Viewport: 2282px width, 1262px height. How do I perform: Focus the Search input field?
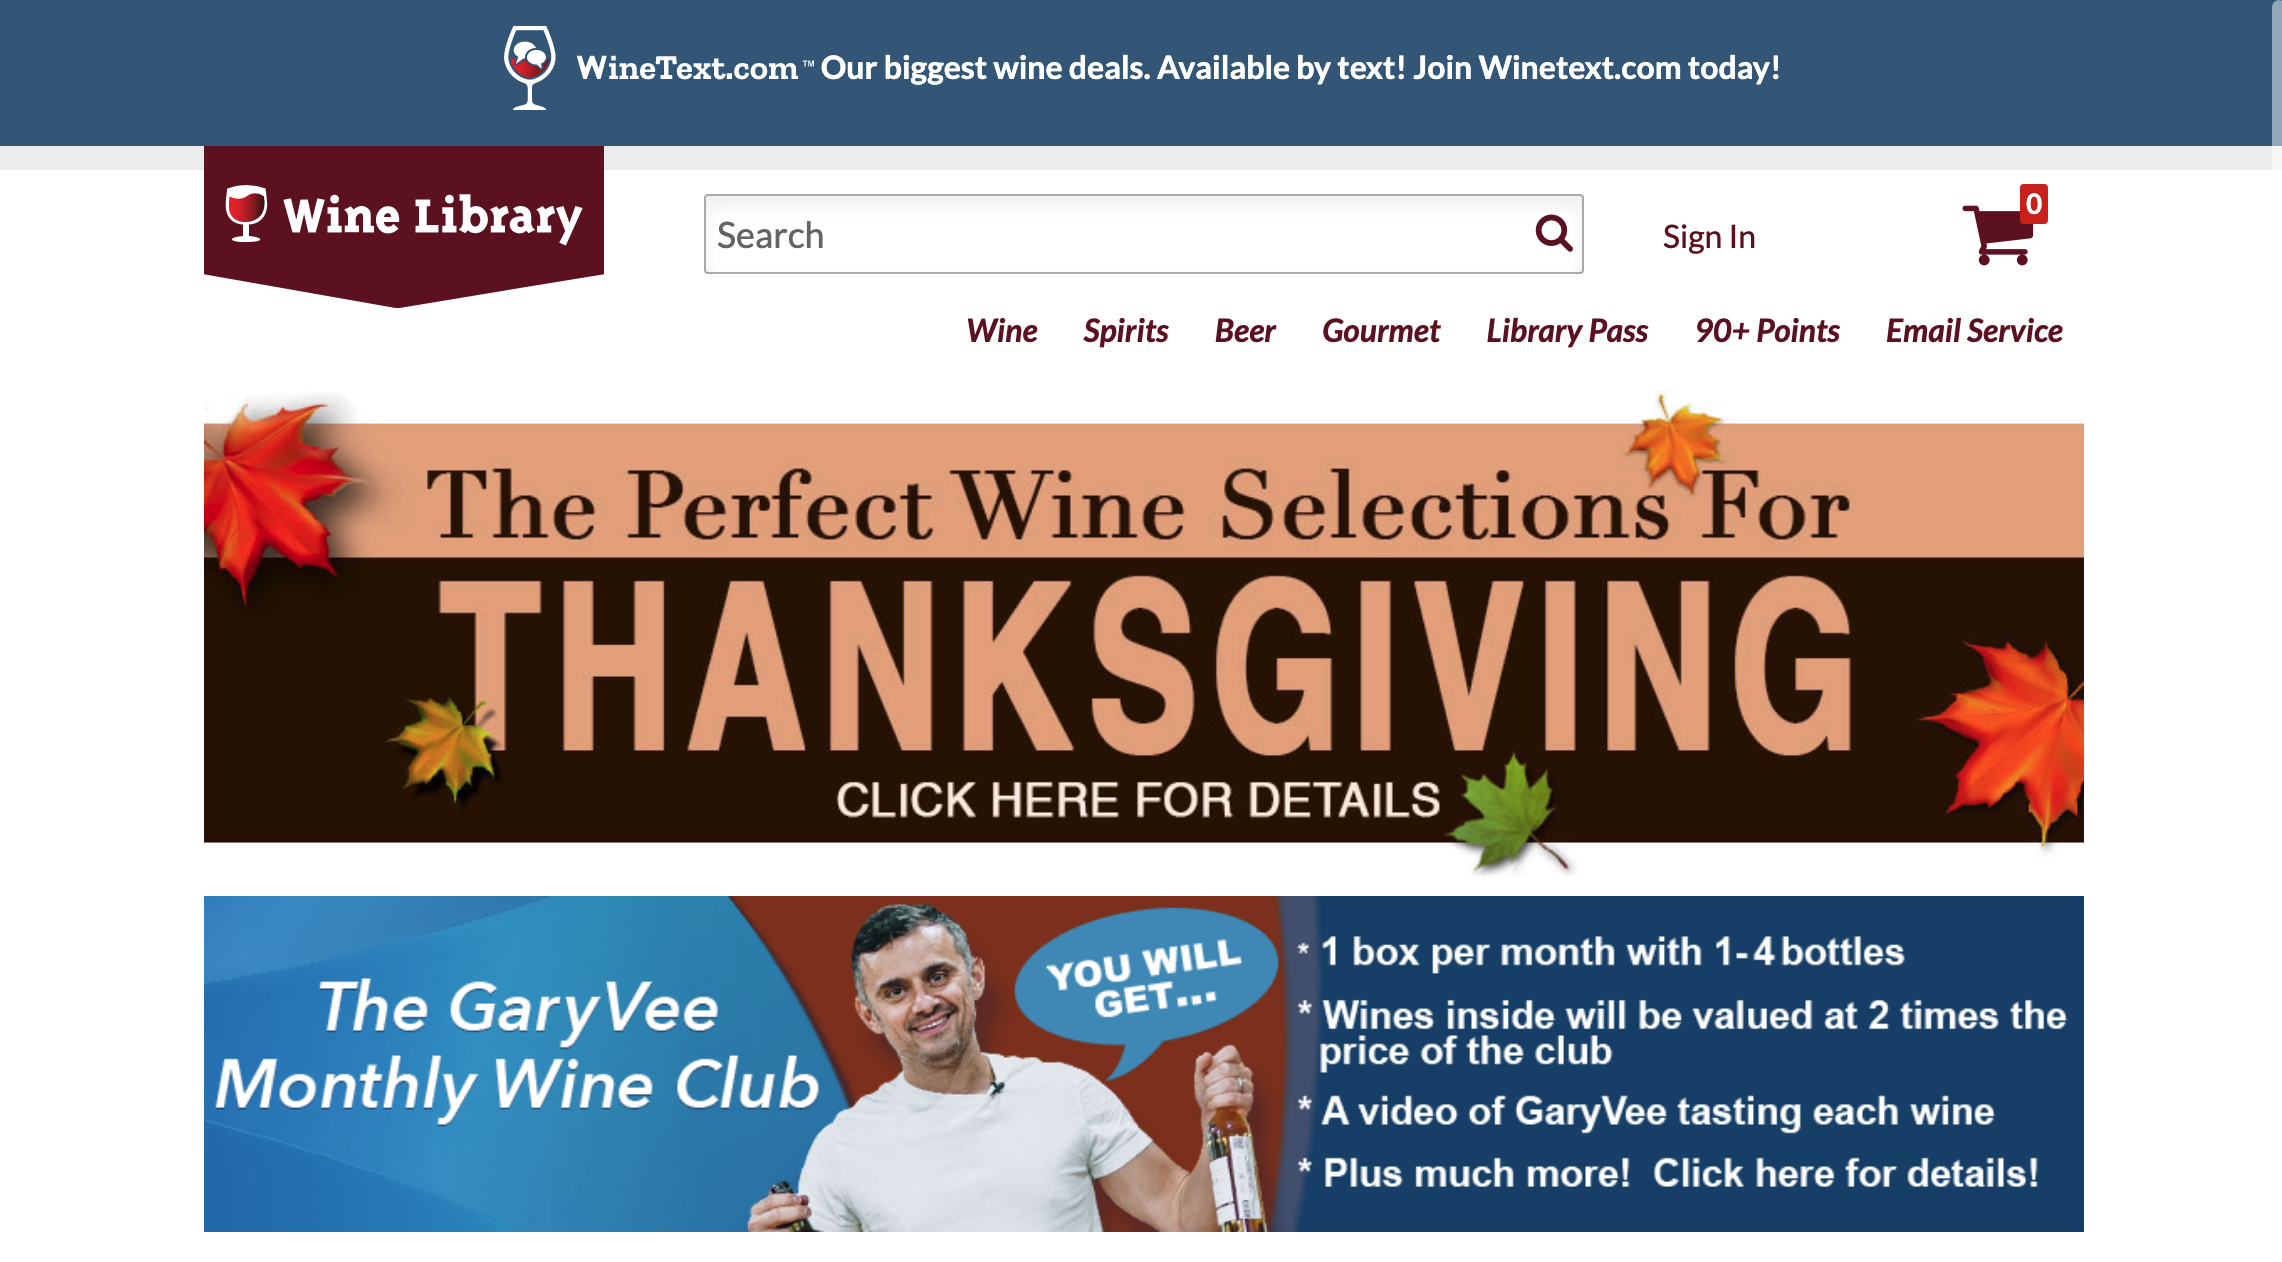[x=1118, y=234]
